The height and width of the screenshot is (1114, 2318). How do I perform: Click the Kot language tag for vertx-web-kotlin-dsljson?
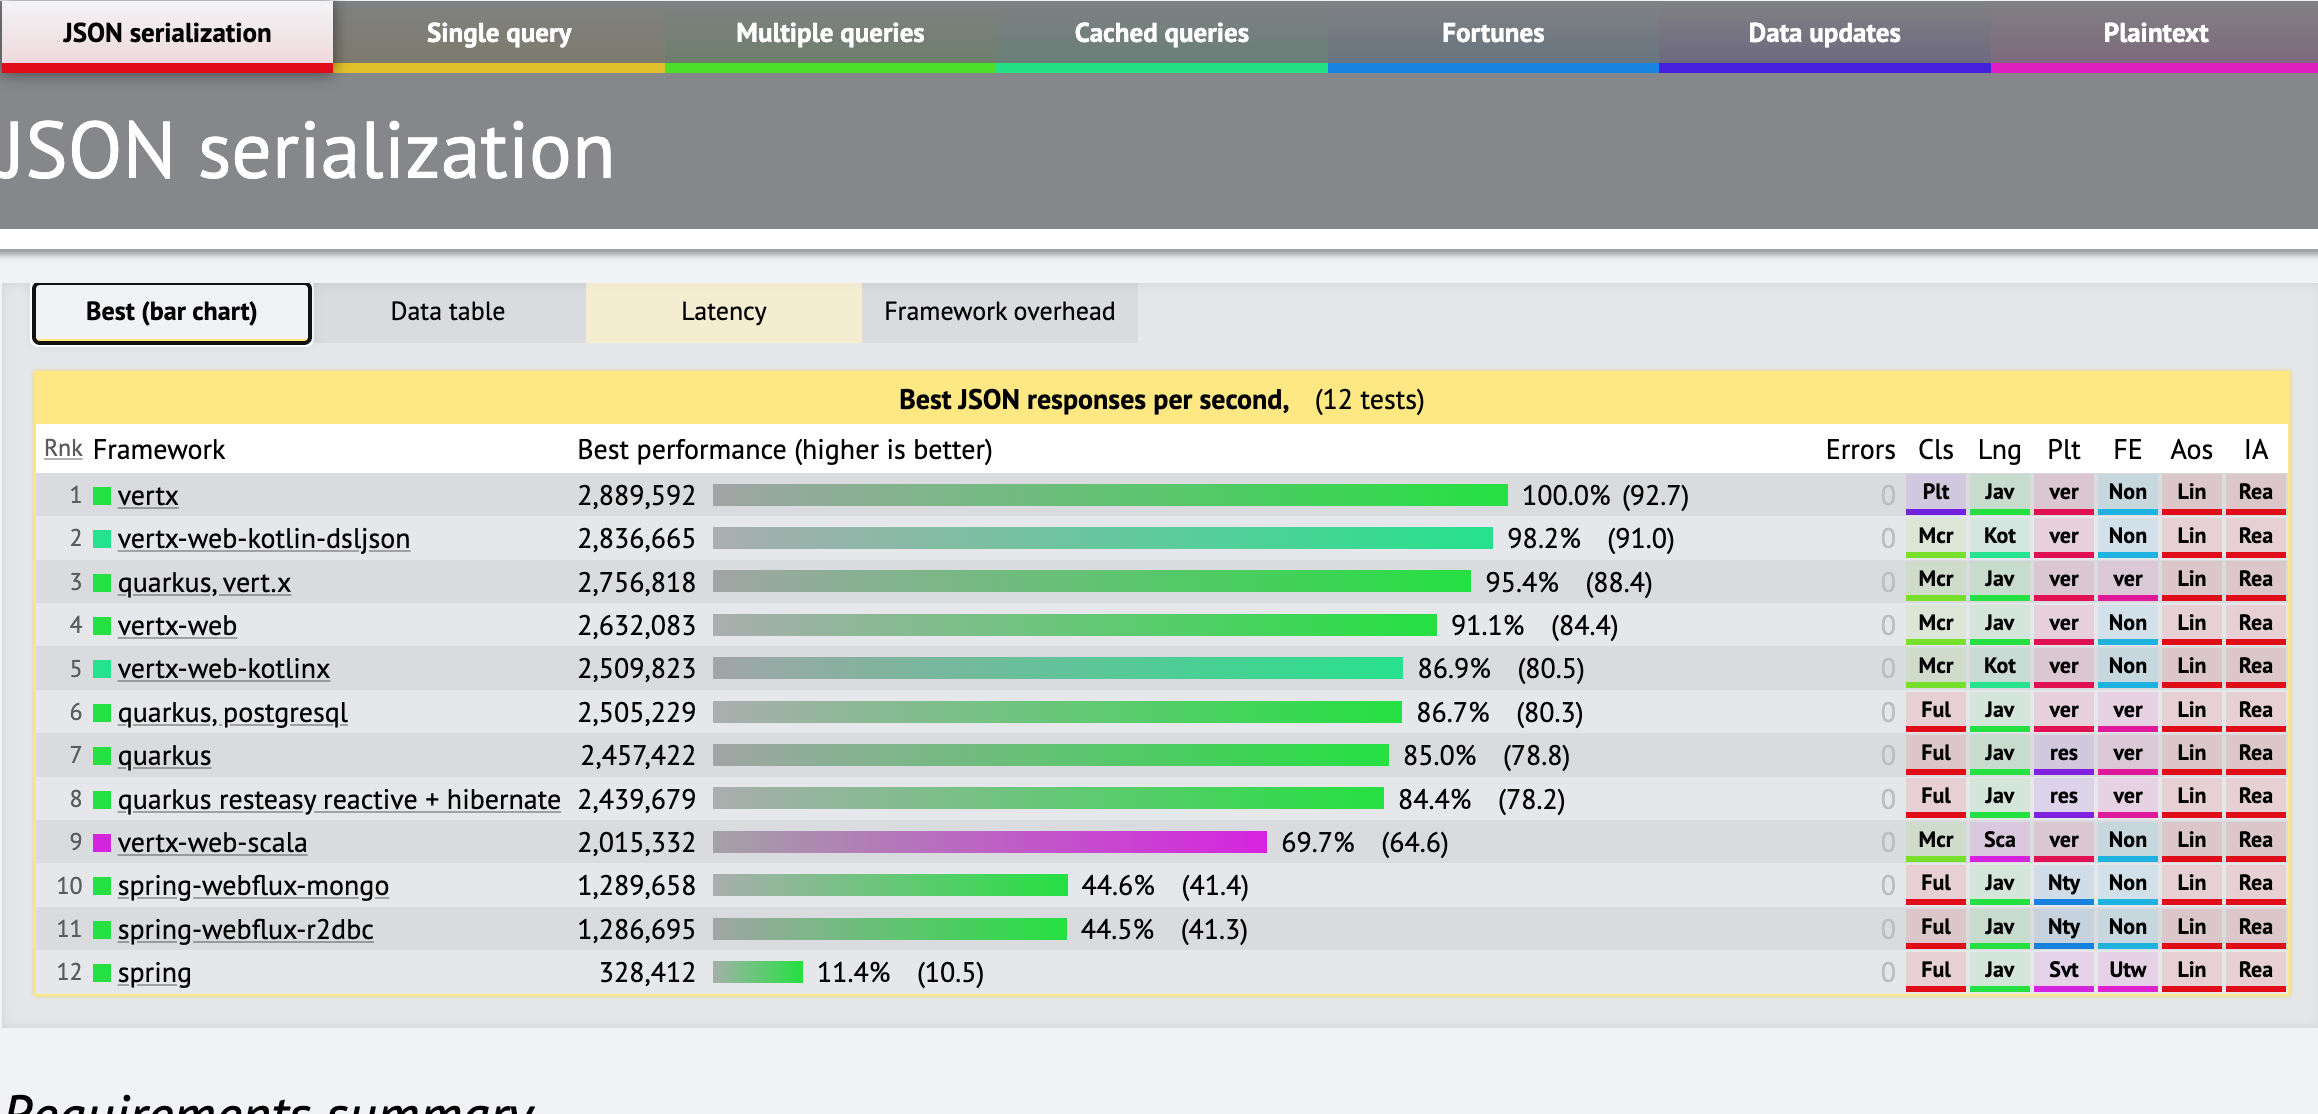(1999, 536)
